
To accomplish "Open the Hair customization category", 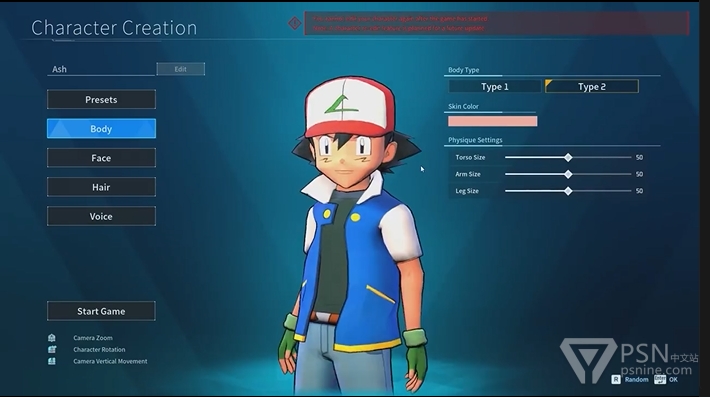I will (x=101, y=187).
